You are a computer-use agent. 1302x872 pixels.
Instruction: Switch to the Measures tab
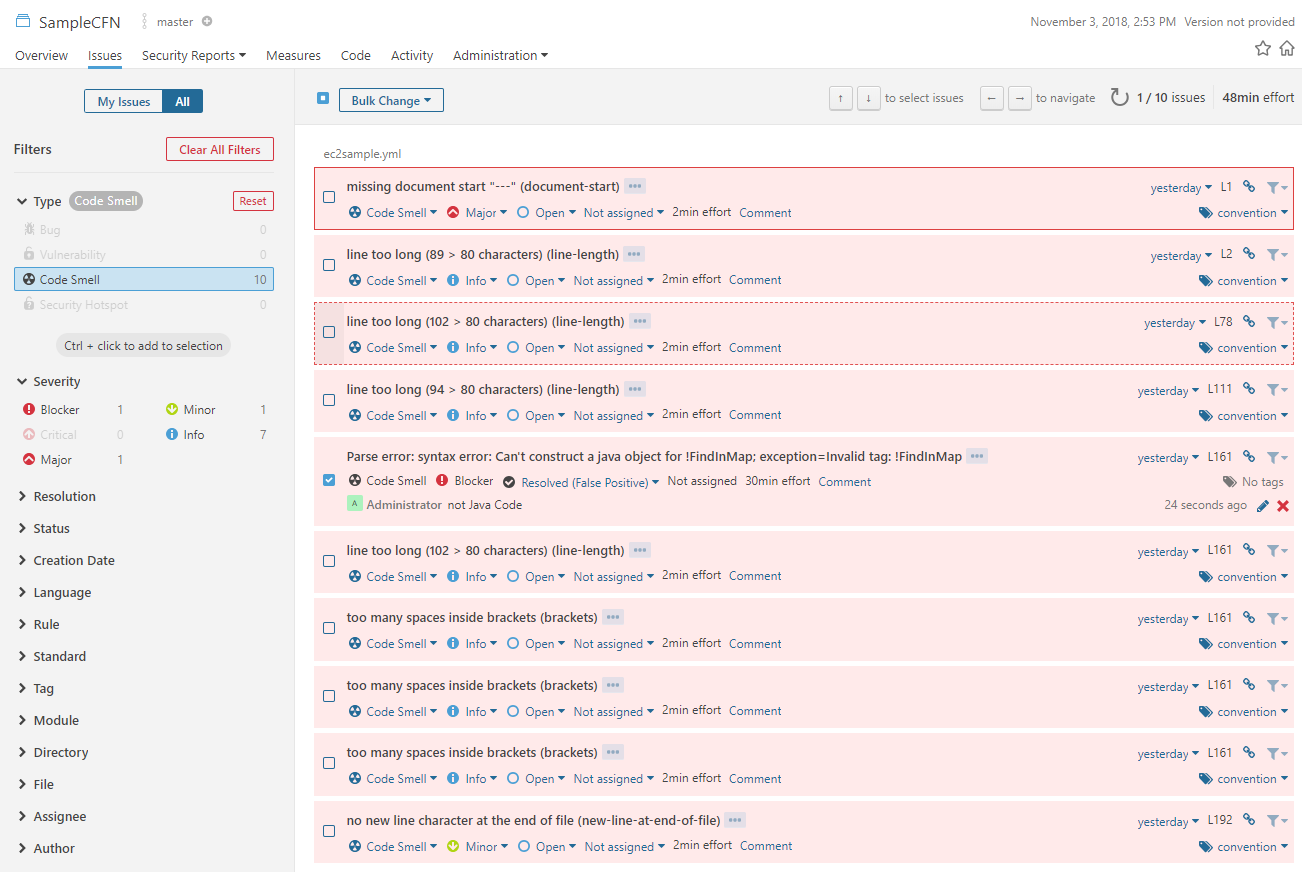point(293,56)
